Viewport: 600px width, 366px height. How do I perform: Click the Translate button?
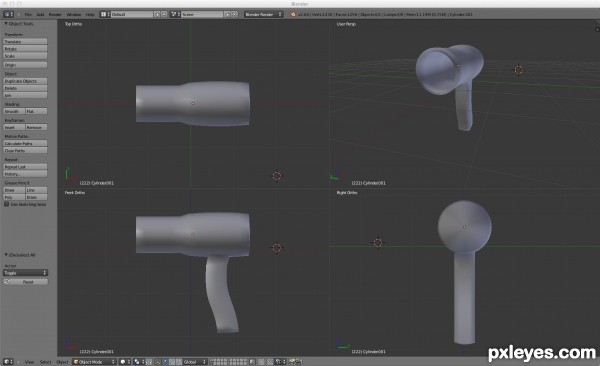tap(25, 41)
